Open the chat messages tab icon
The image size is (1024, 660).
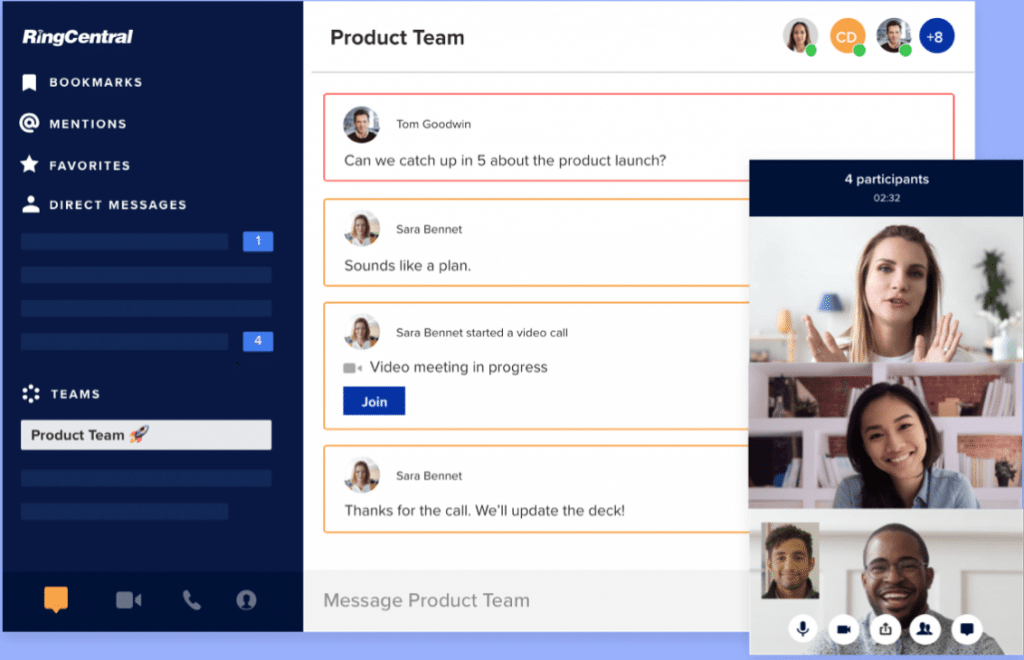tap(56, 600)
